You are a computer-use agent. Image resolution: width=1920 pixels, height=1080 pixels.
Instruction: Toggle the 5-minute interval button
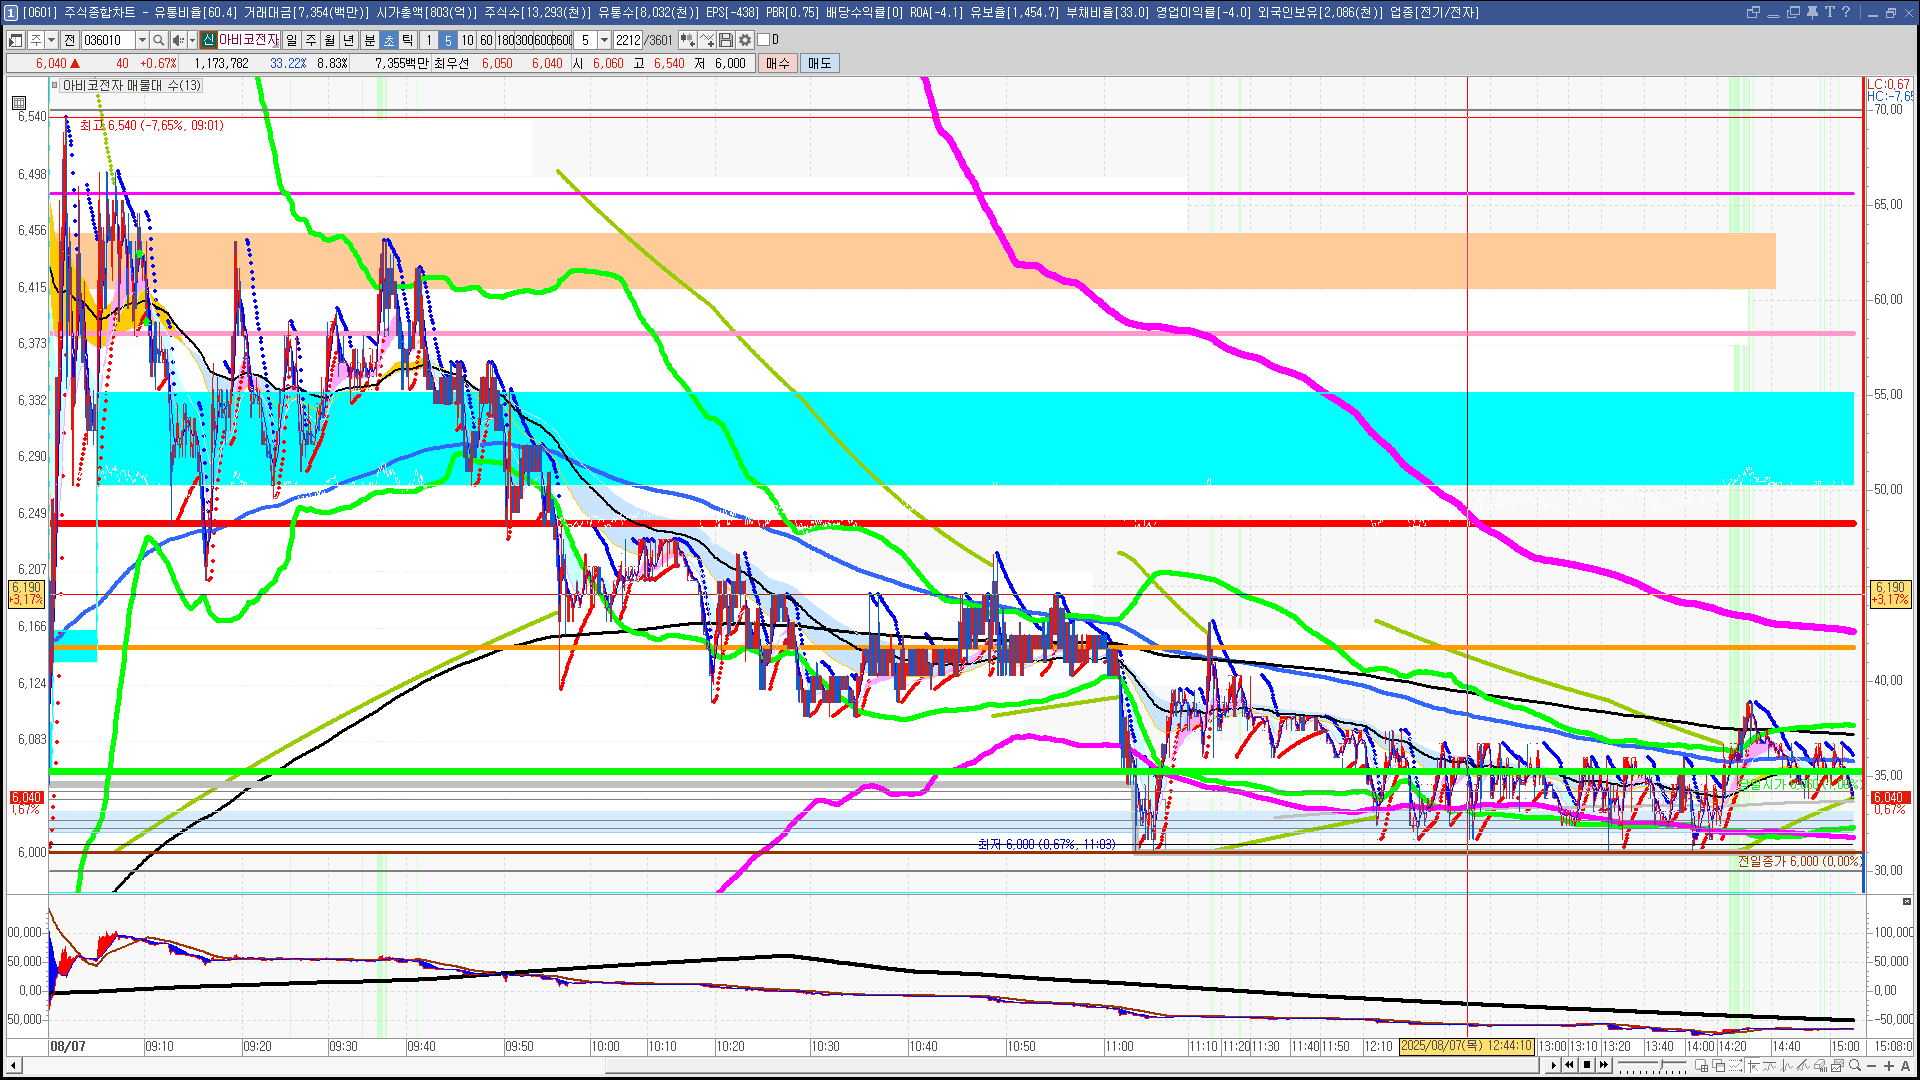[x=448, y=40]
